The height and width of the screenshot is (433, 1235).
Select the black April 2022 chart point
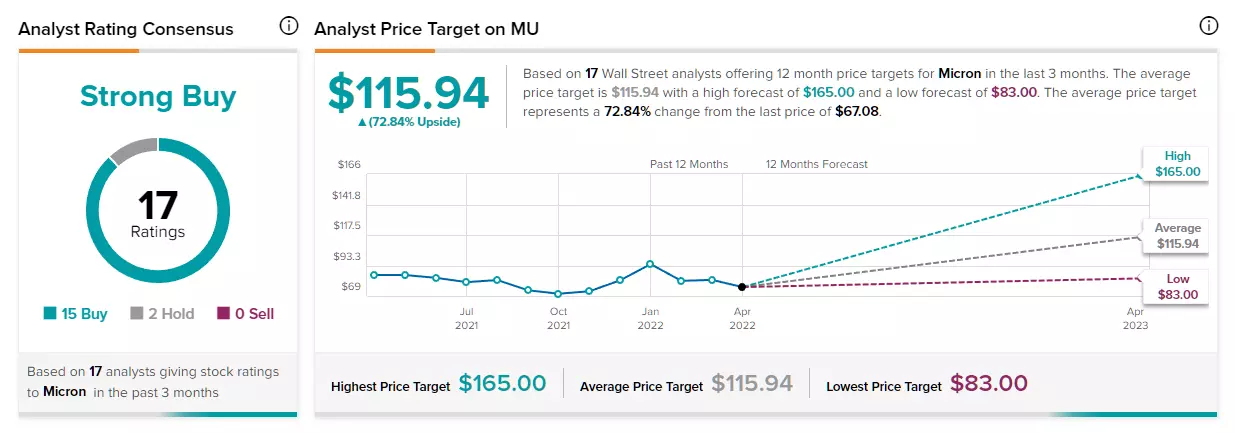pos(742,287)
